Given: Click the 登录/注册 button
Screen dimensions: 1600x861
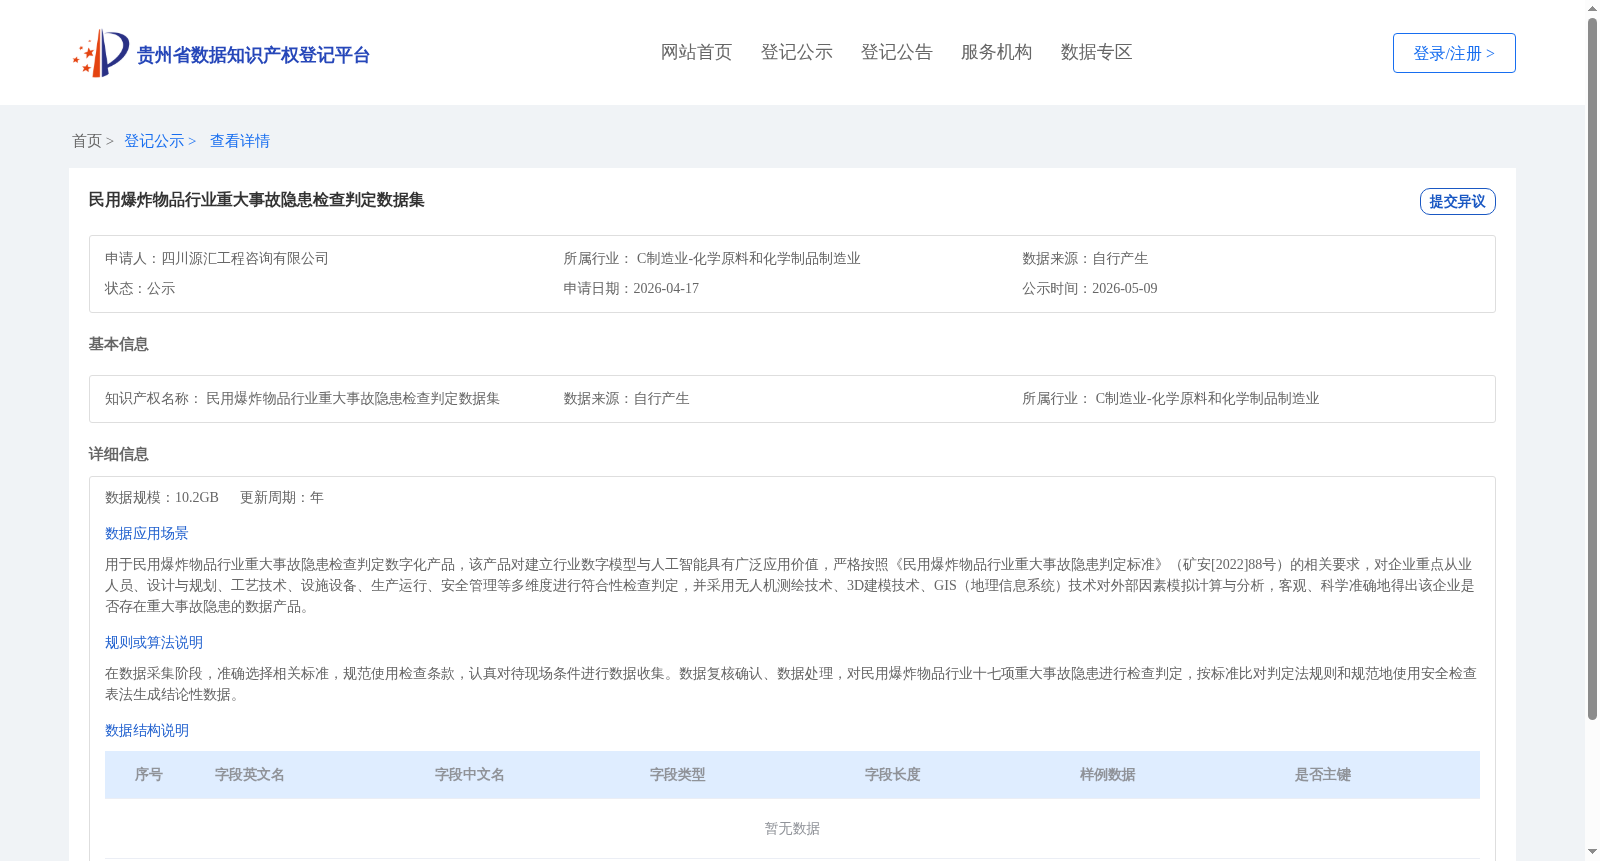Looking at the screenshot, I should click(x=1454, y=53).
